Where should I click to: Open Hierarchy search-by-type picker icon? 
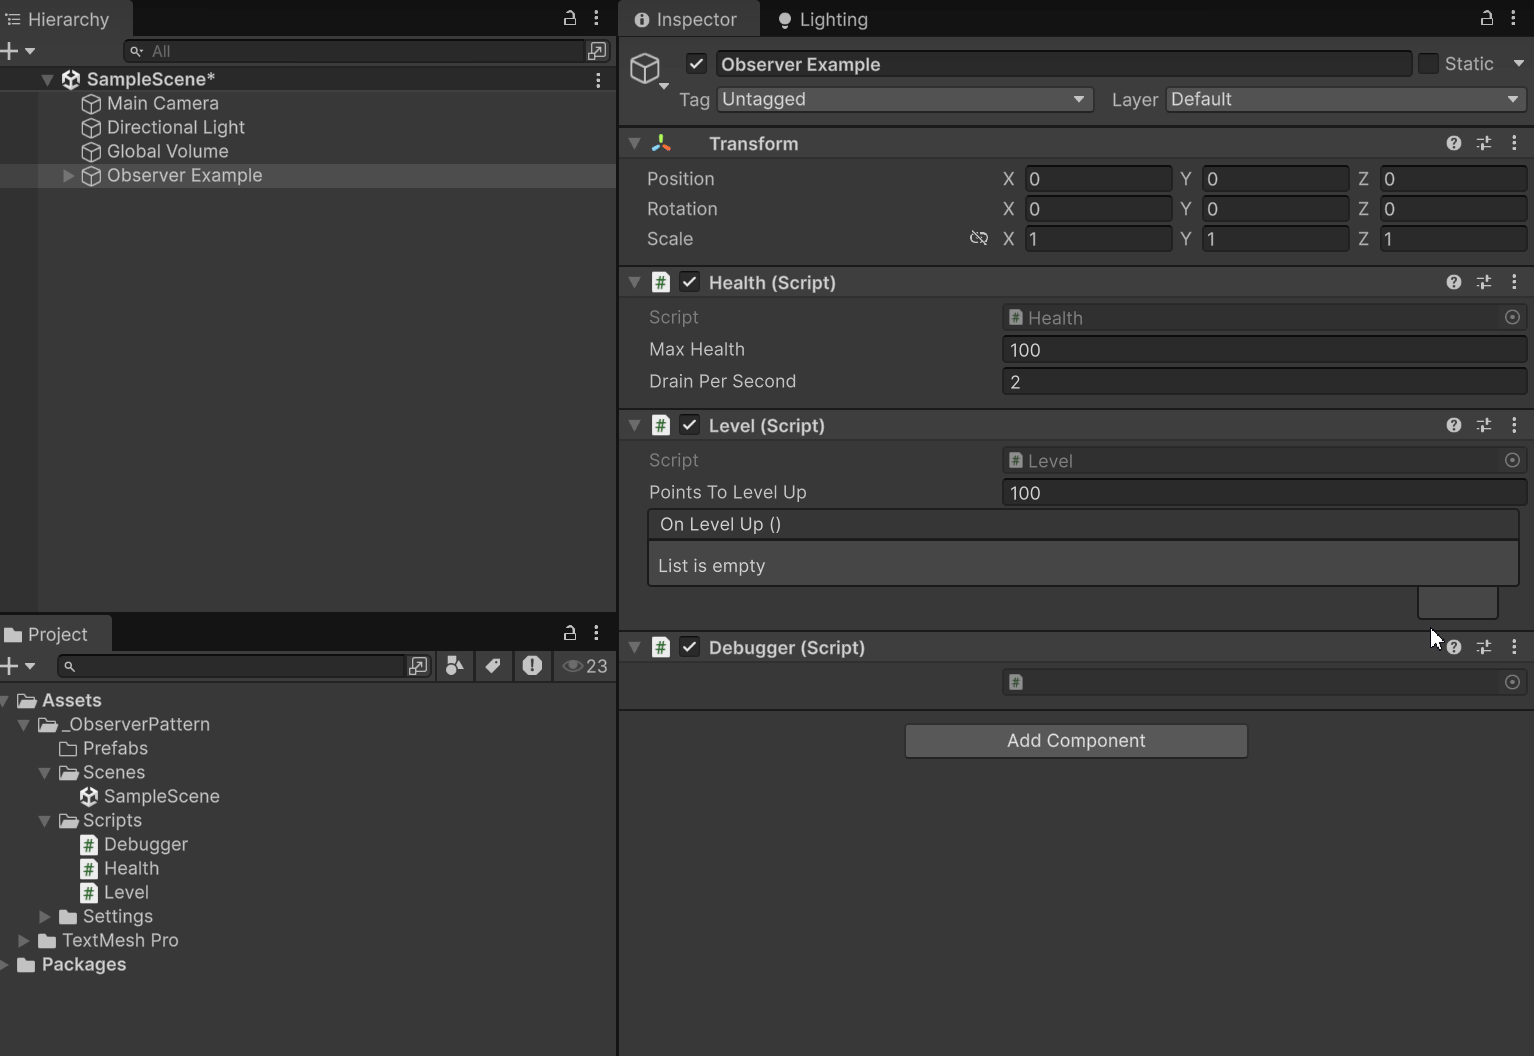pyautogui.click(x=597, y=51)
